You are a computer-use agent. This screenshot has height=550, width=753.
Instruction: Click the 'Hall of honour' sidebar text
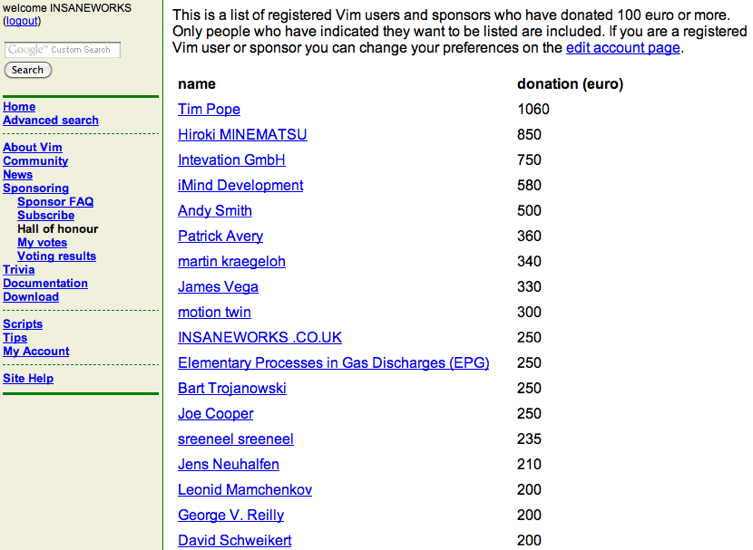[x=58, y=229]
